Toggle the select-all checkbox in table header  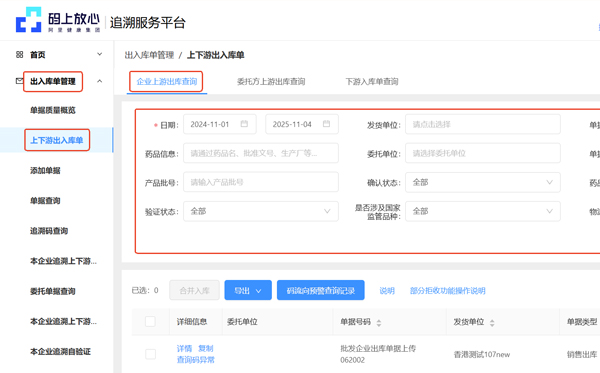coord(150,321)
